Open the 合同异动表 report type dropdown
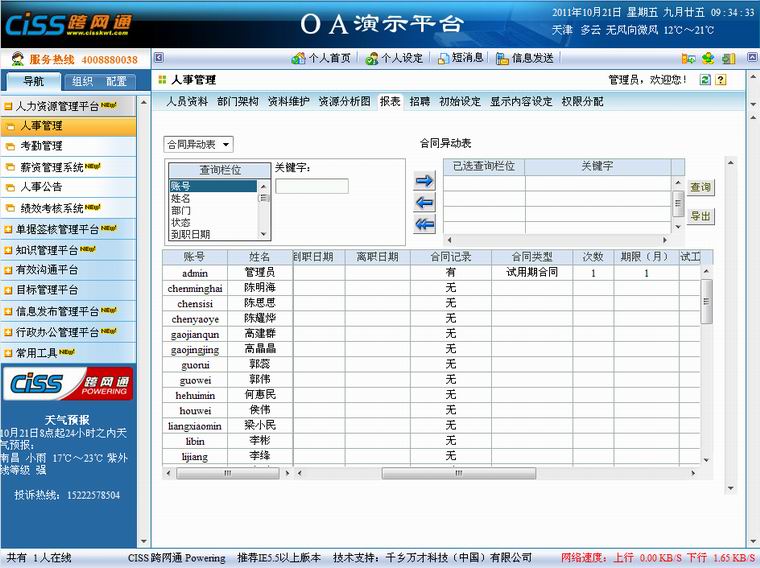This screenshot has height=568, width=760. pos(198,145)
